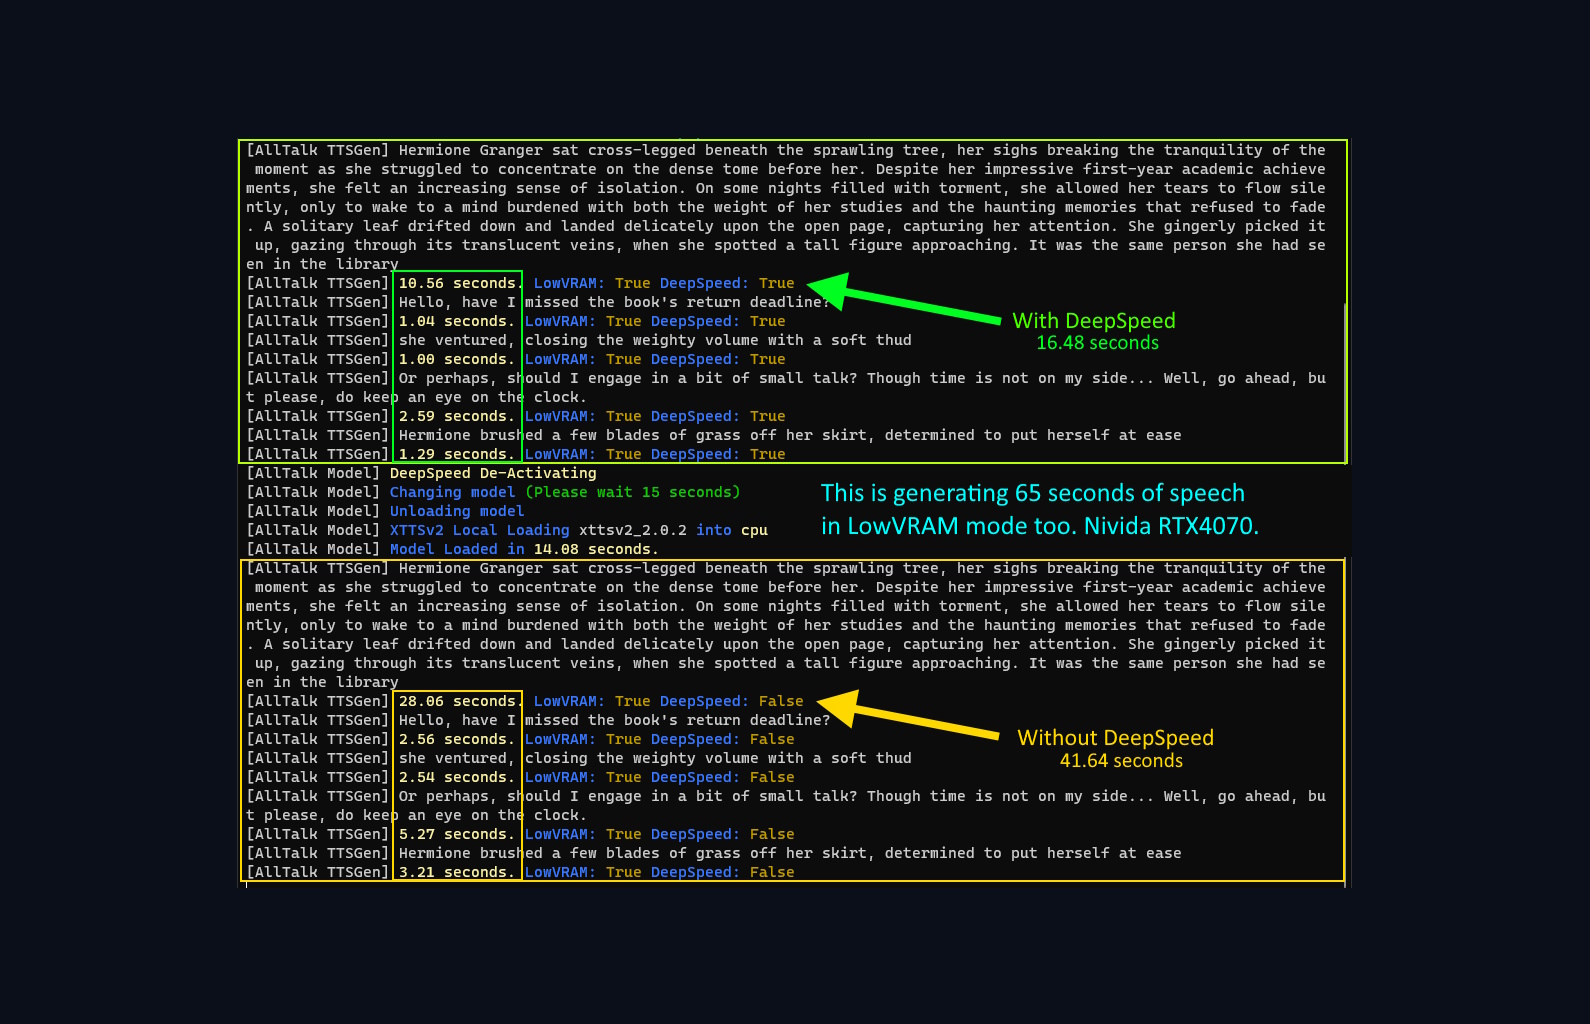Click the 'Changing model' log text
The width and height of the screenshot is (1590, 1024).
point(452,492)
